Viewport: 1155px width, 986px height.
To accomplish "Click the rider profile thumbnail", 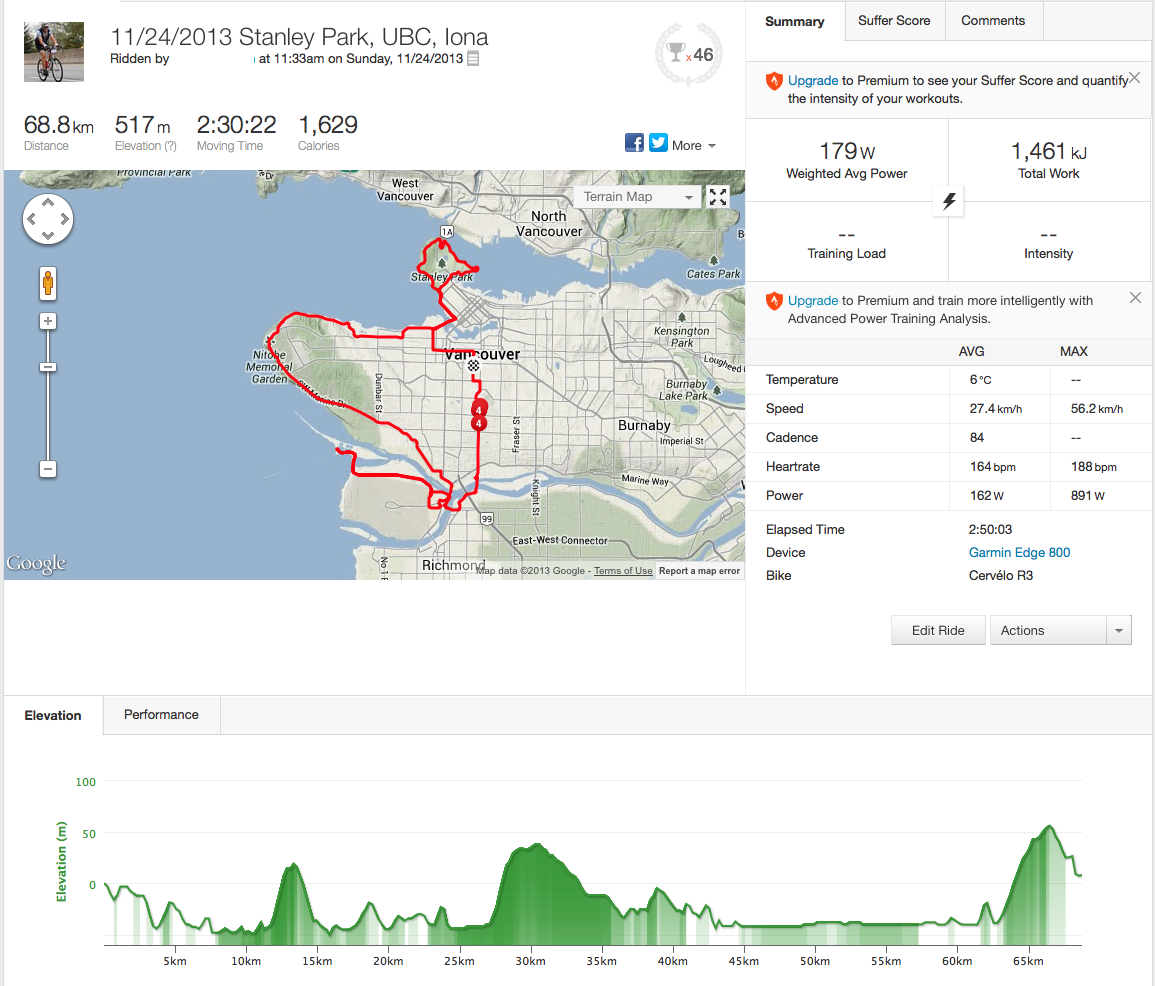I will click(47, 52).
